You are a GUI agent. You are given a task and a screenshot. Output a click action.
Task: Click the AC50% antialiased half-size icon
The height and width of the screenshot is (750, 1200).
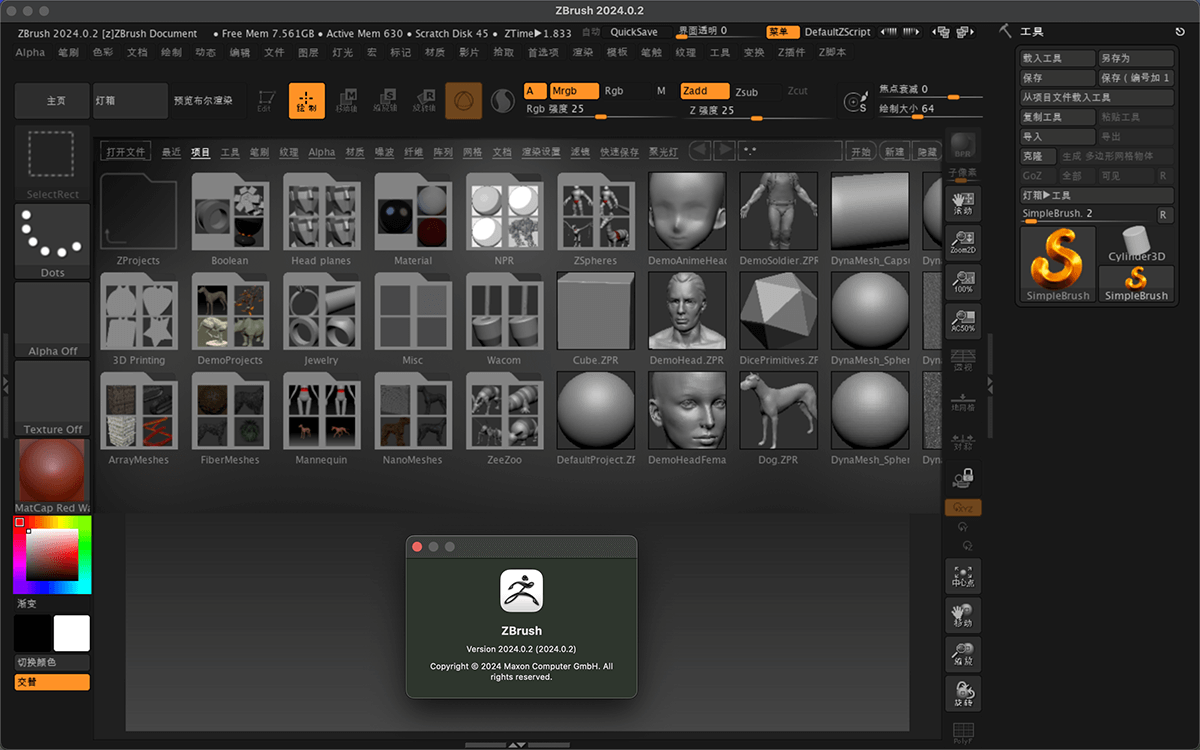point(962,321)
